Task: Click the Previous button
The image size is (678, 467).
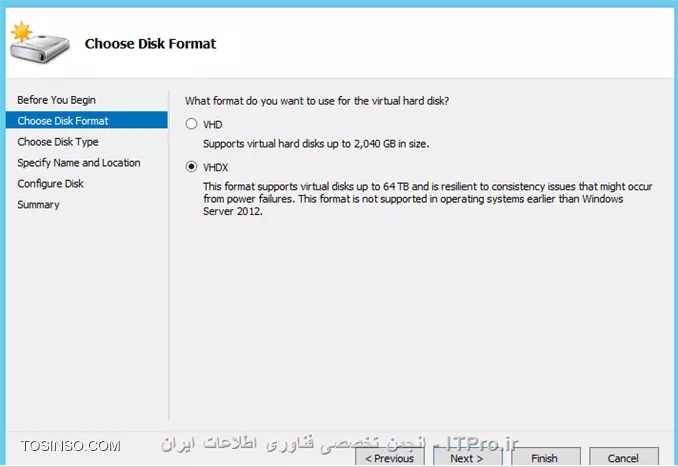Action: click(390, 457)
